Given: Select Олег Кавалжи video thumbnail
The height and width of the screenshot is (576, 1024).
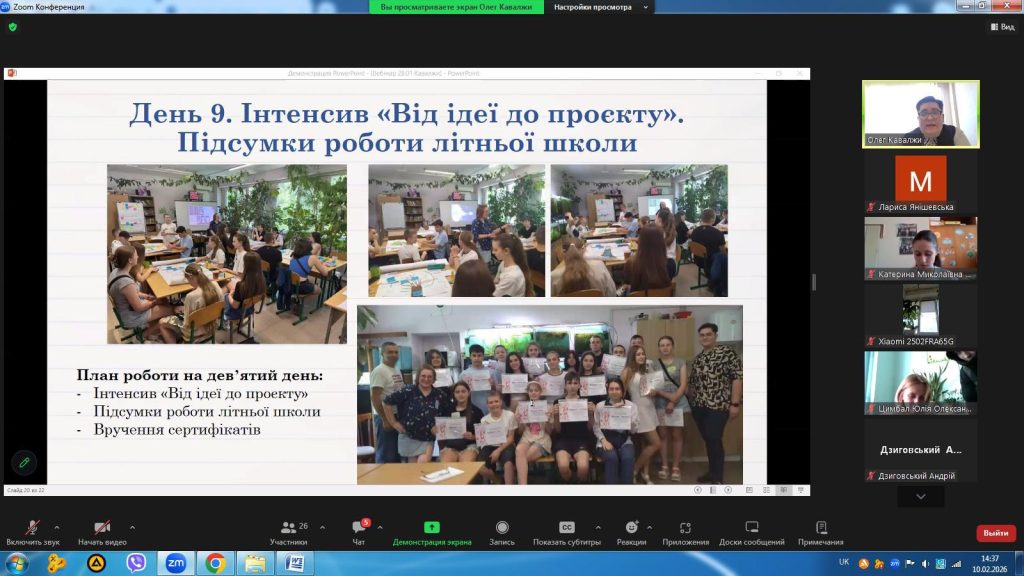Looking at the screenshot, I should click(920, 114).
